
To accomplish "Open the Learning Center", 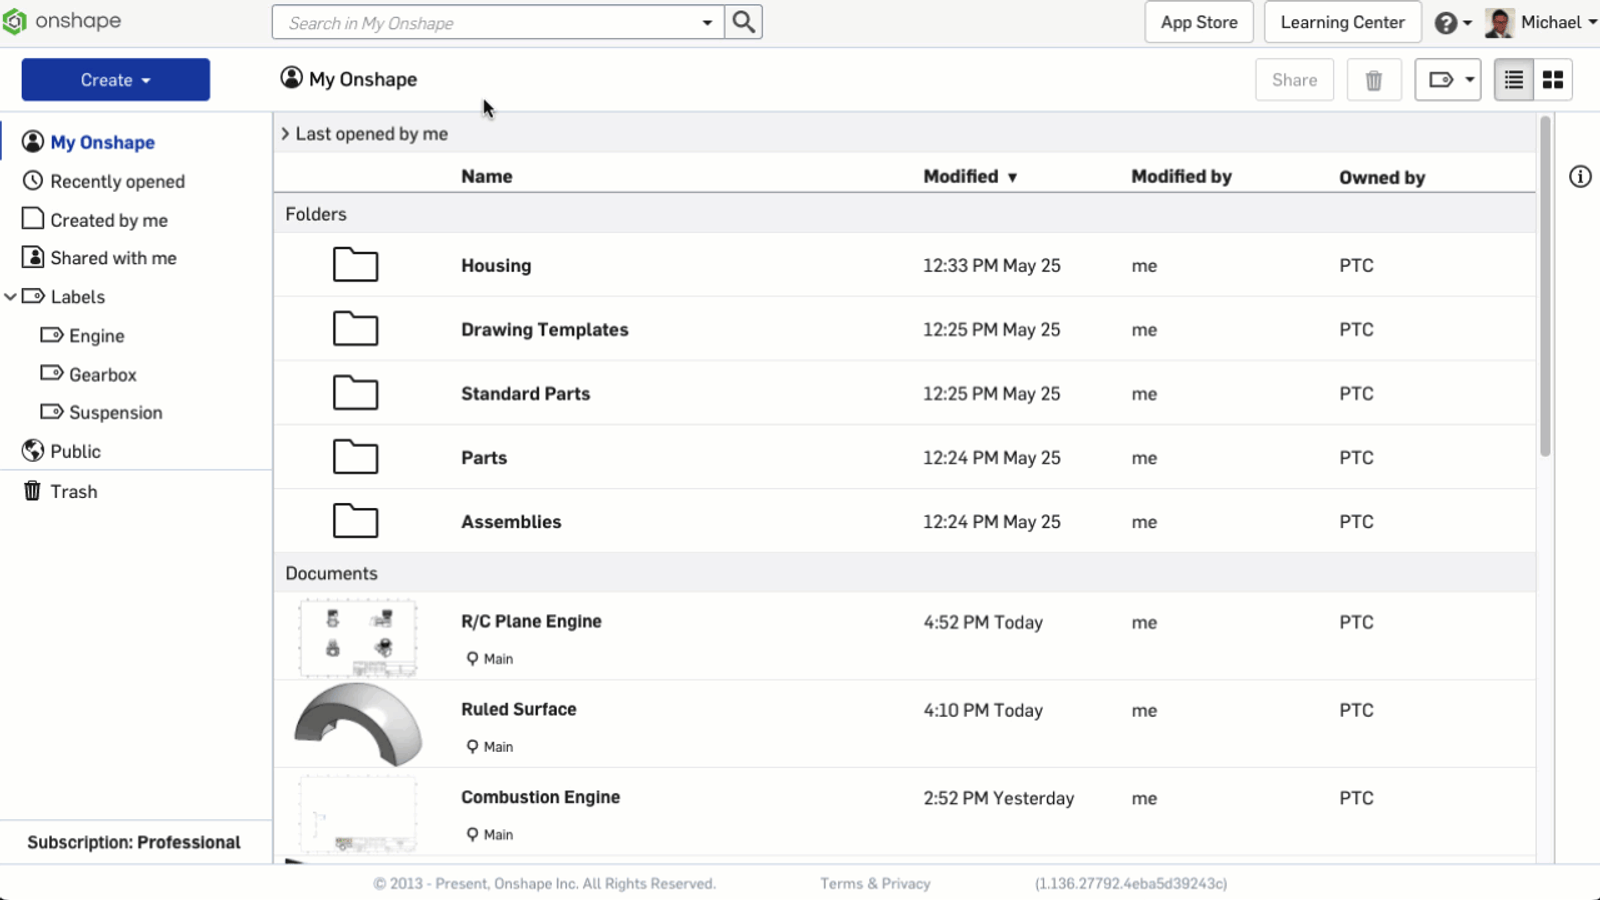I will [x=1342, y=22].
